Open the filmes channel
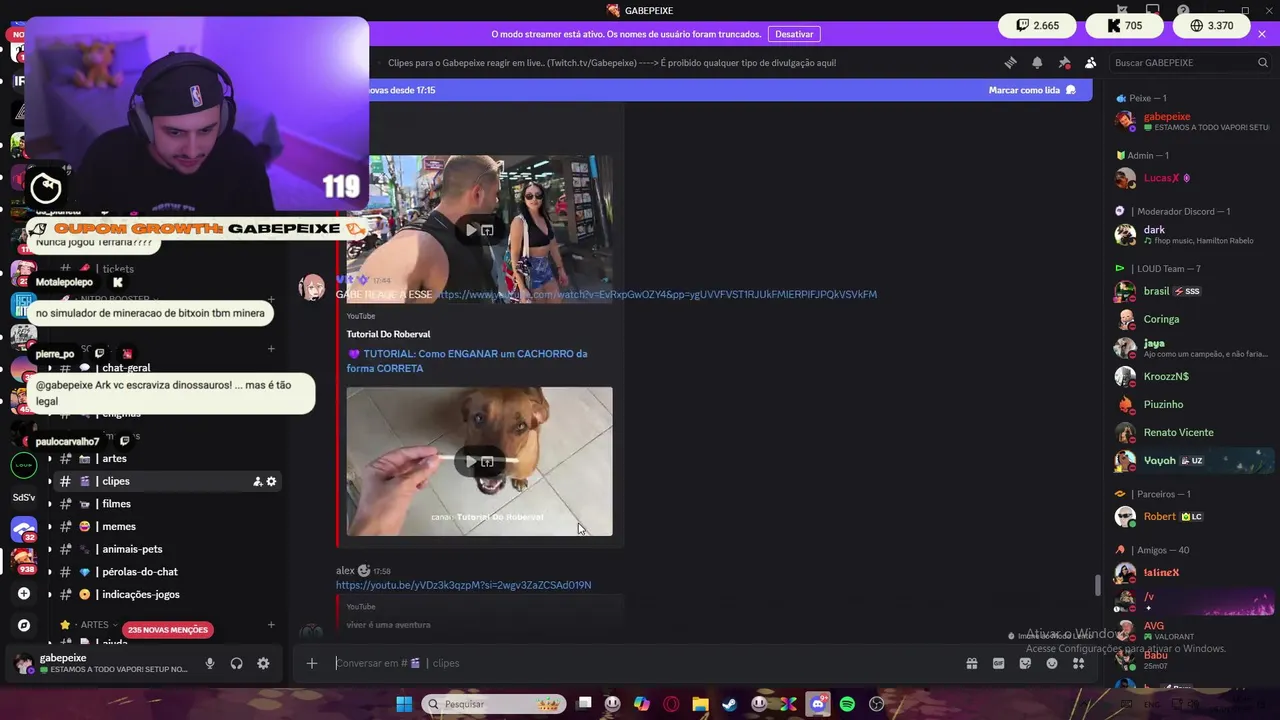1280x720 pixels. click(x=165, y=504)
